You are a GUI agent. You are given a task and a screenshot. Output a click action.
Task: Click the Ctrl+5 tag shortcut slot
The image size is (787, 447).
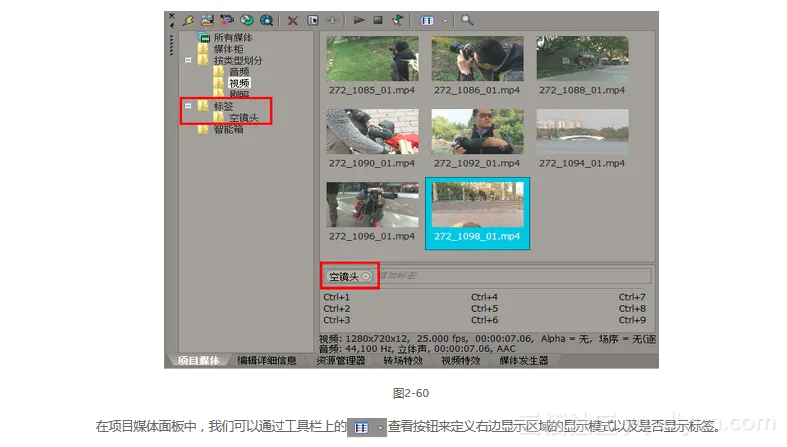coord(484,309)
